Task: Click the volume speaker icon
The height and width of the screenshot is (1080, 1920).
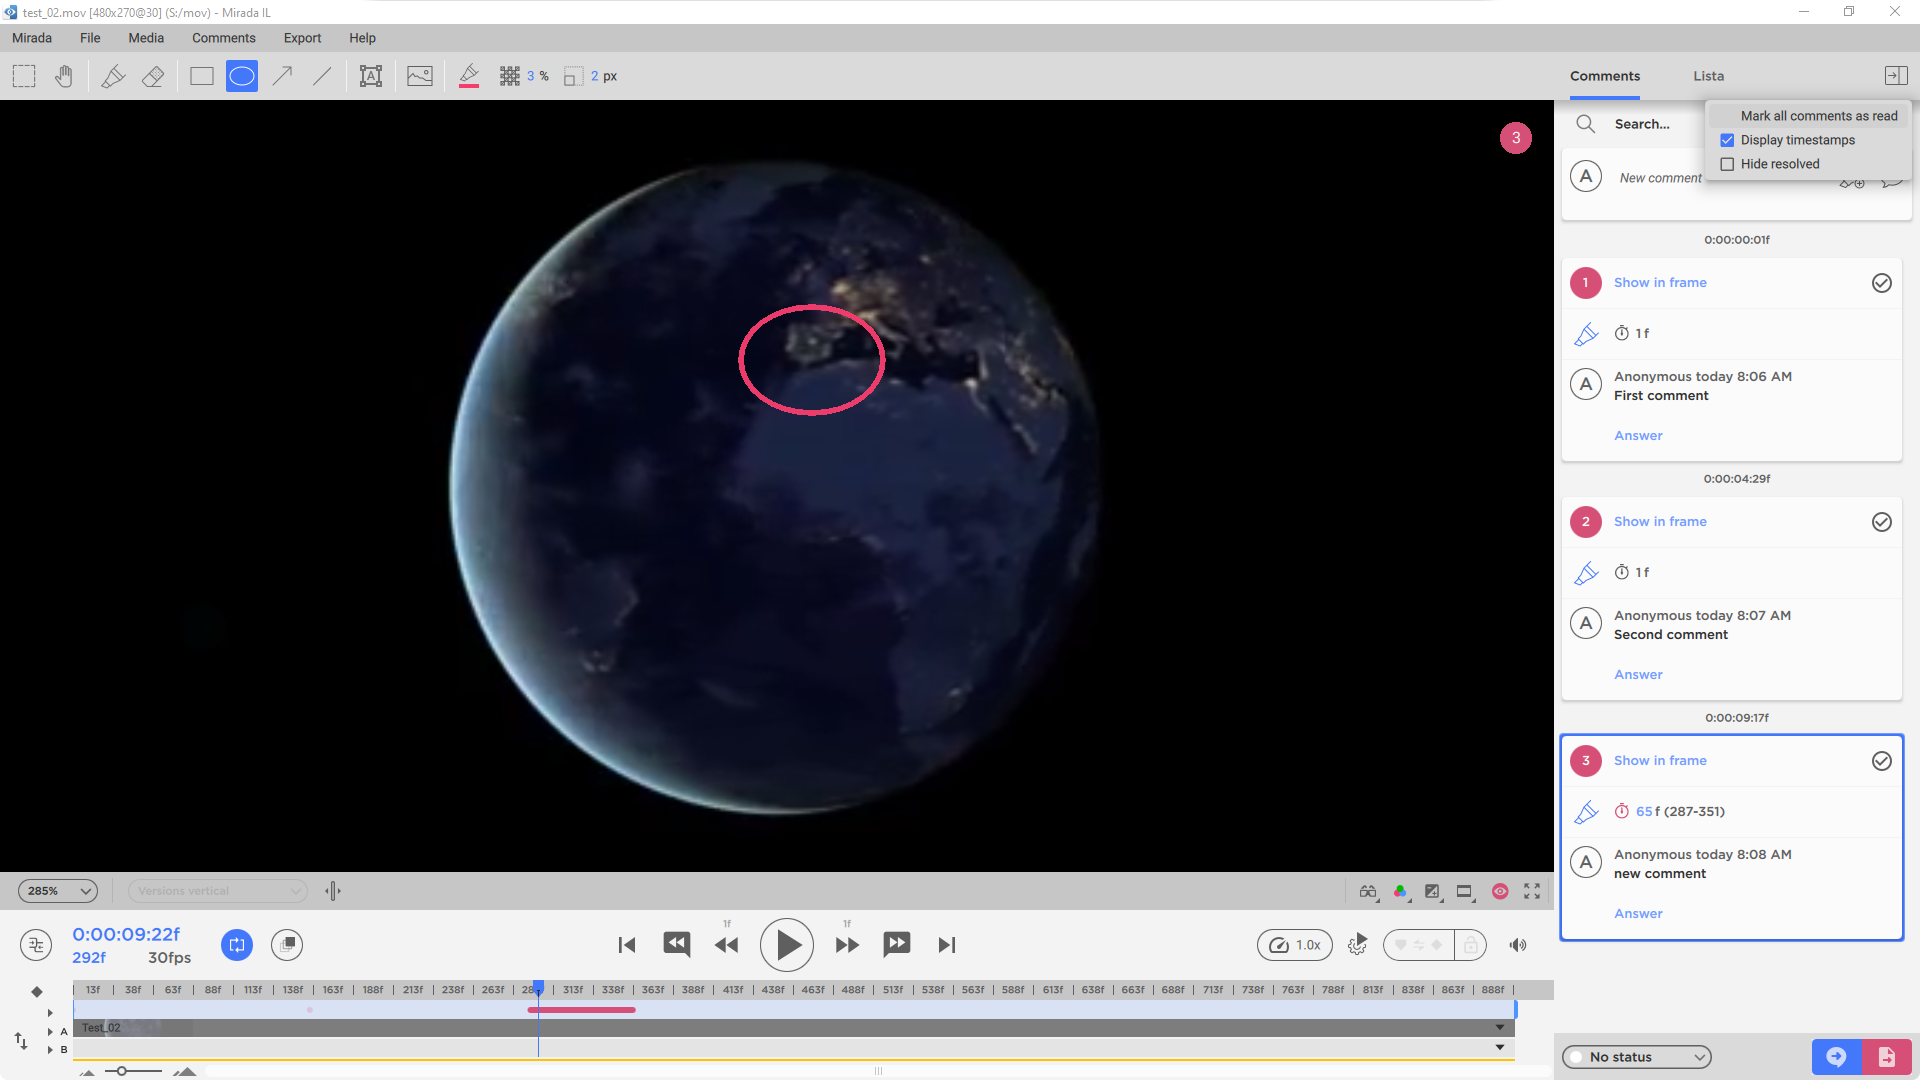Action: [x=1518, y=945]
